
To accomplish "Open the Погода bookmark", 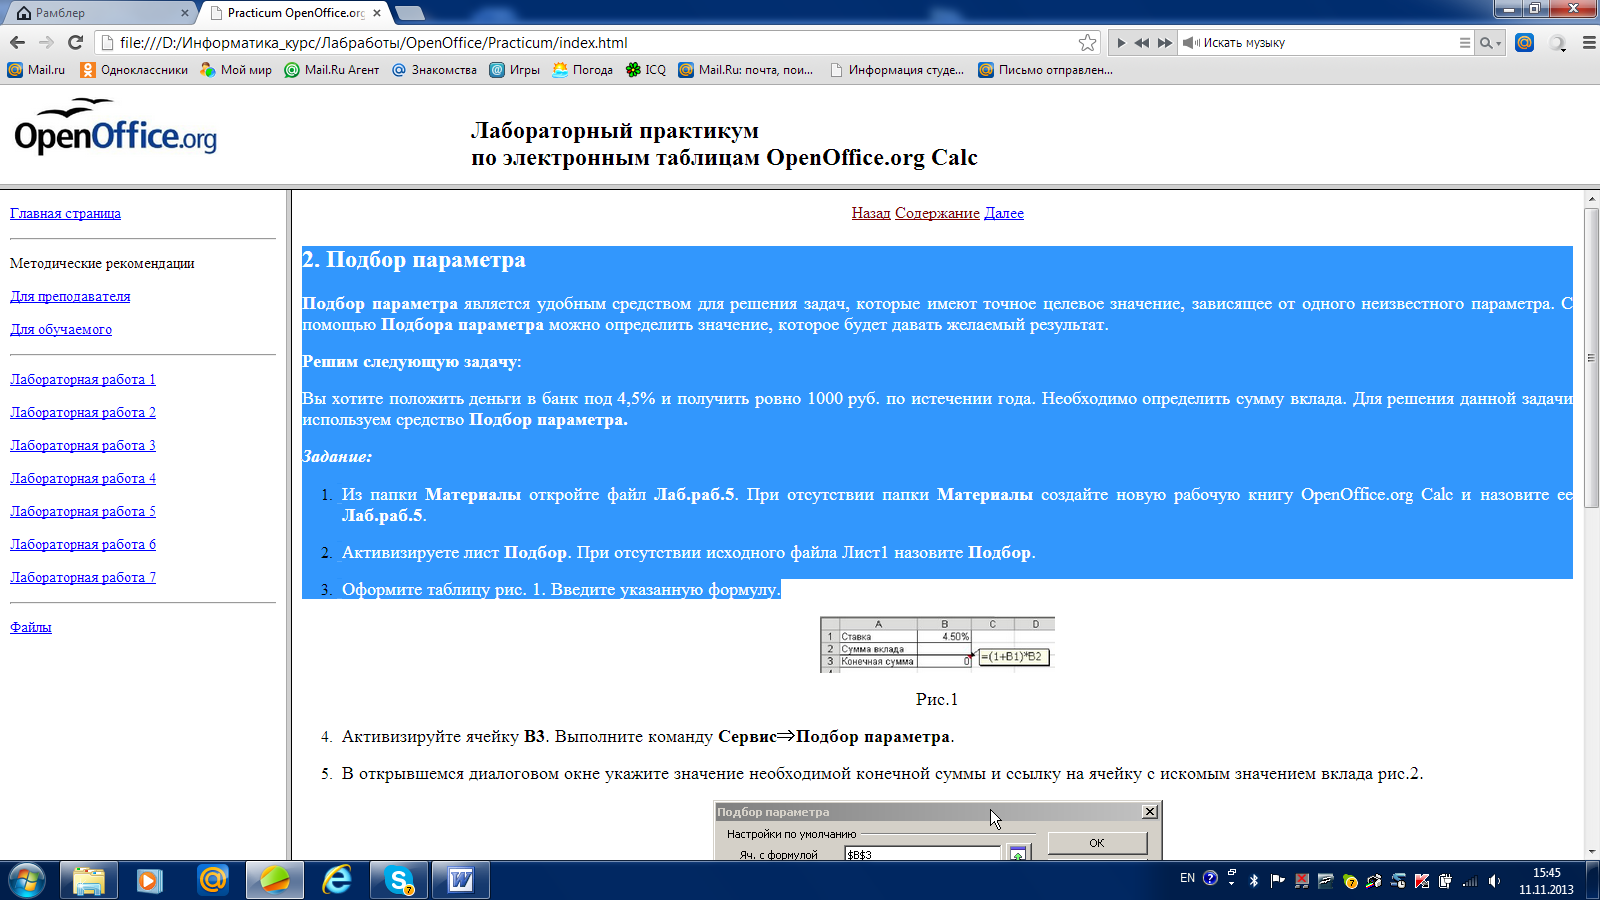I will pos(582,70).
